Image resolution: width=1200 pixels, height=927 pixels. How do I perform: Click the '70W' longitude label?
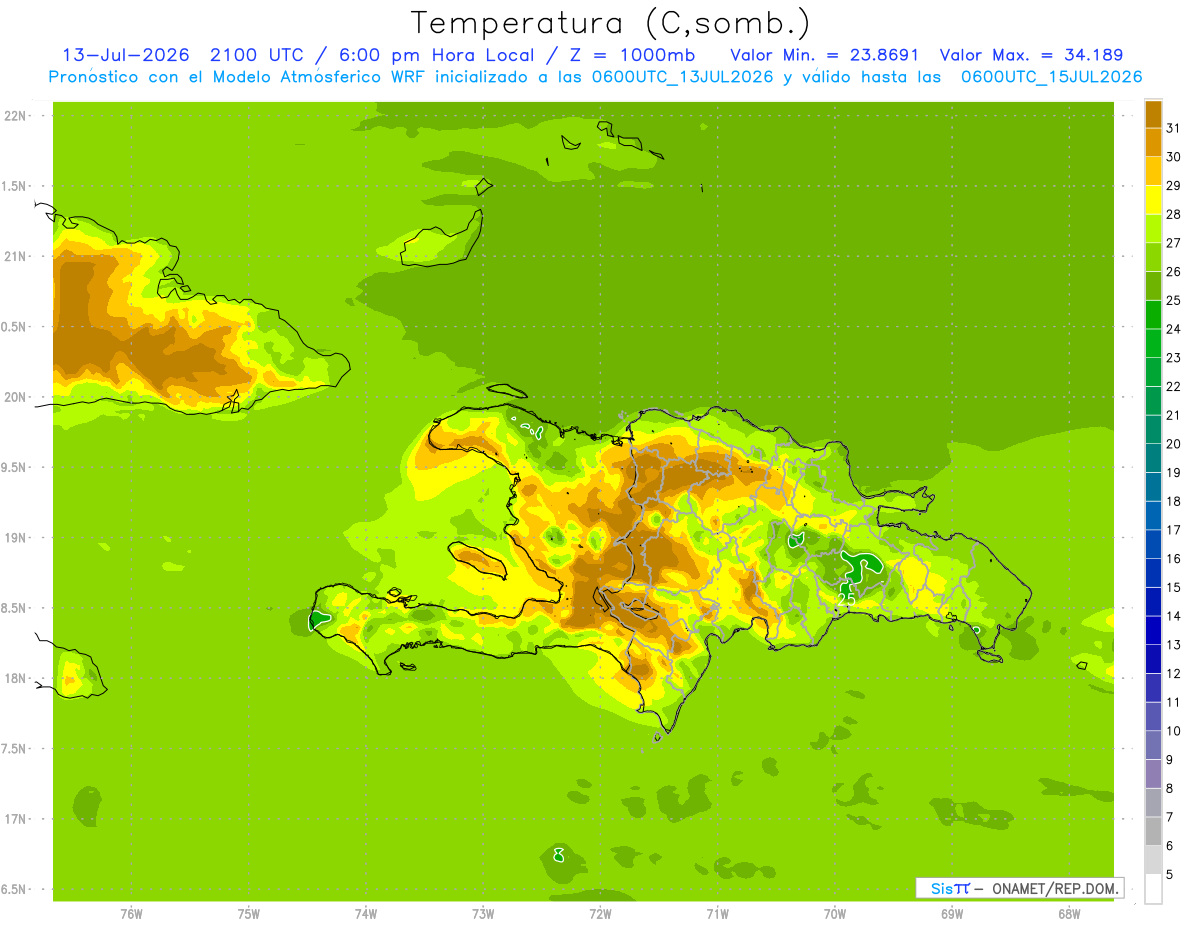click(x=835, y=913)
